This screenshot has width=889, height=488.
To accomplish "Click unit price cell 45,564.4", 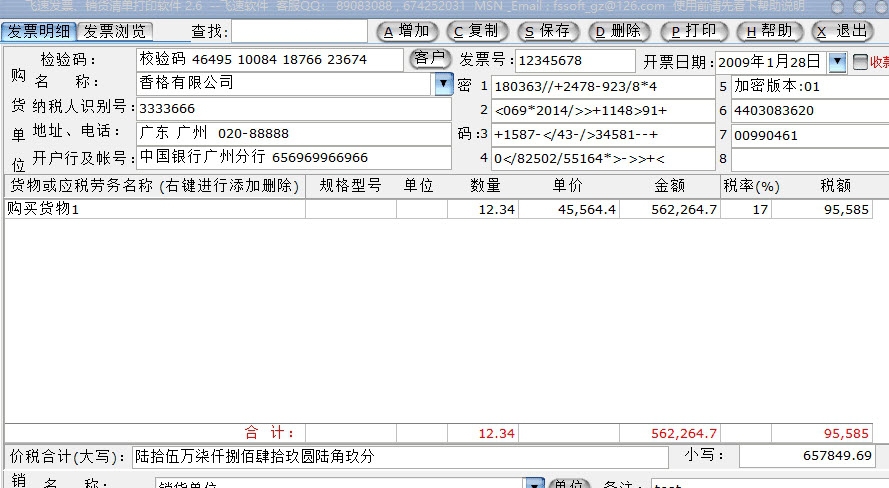I will (569, 209).
